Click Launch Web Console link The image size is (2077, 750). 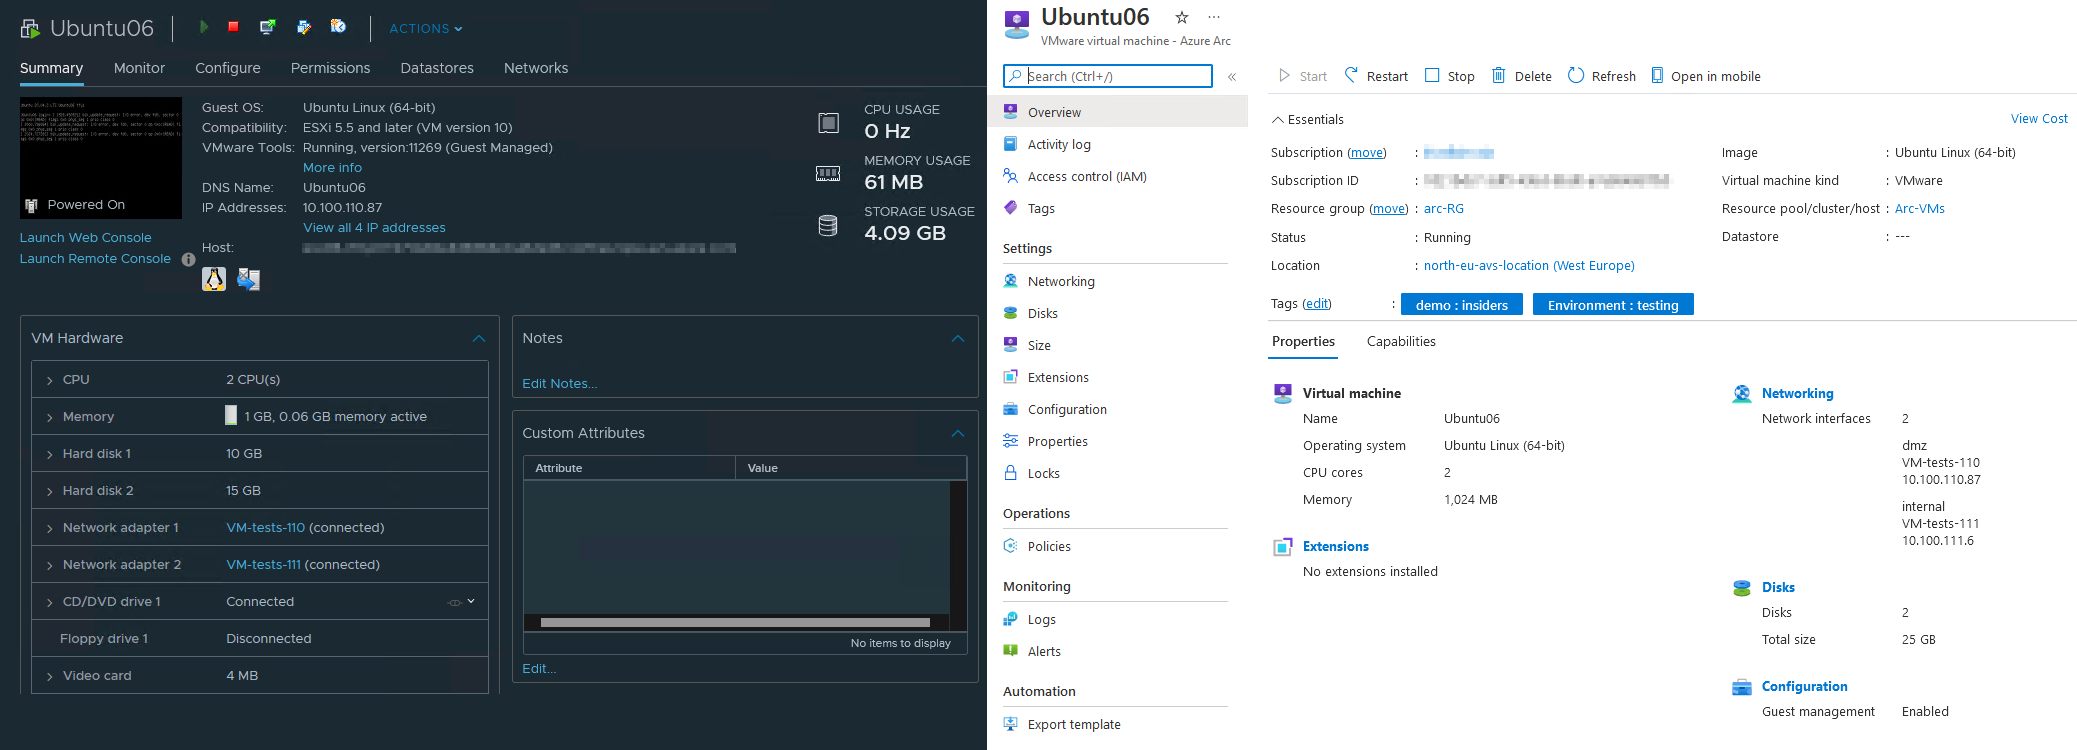click(86, 238)
